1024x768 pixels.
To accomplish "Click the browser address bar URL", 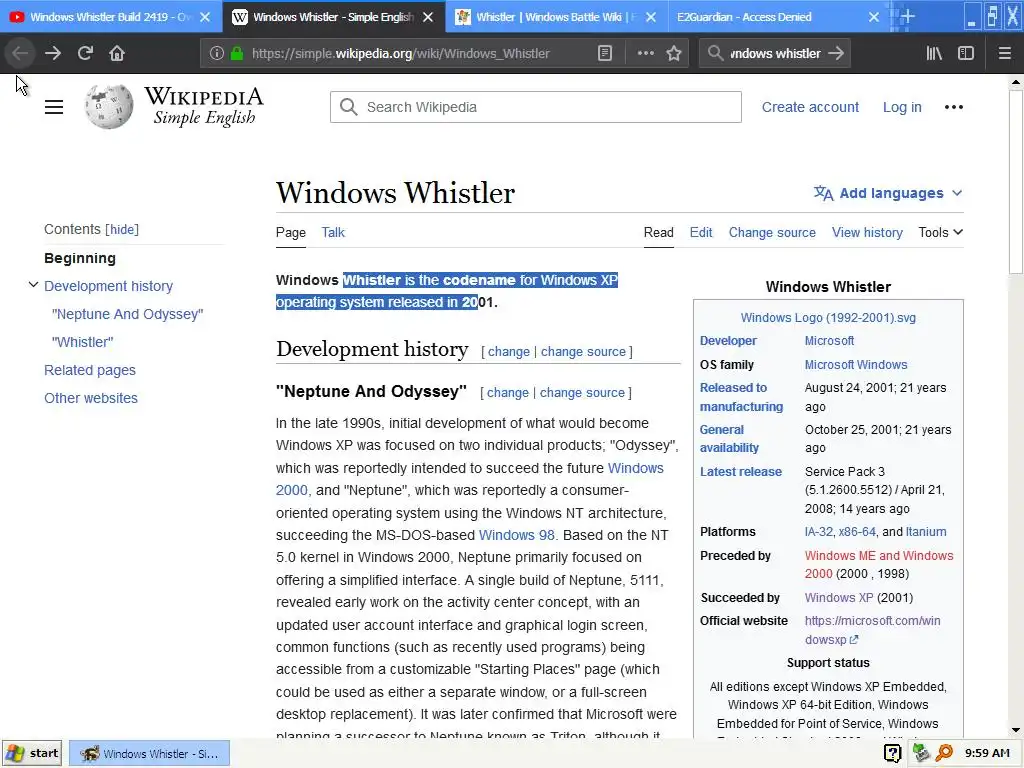I will [400, 54].
